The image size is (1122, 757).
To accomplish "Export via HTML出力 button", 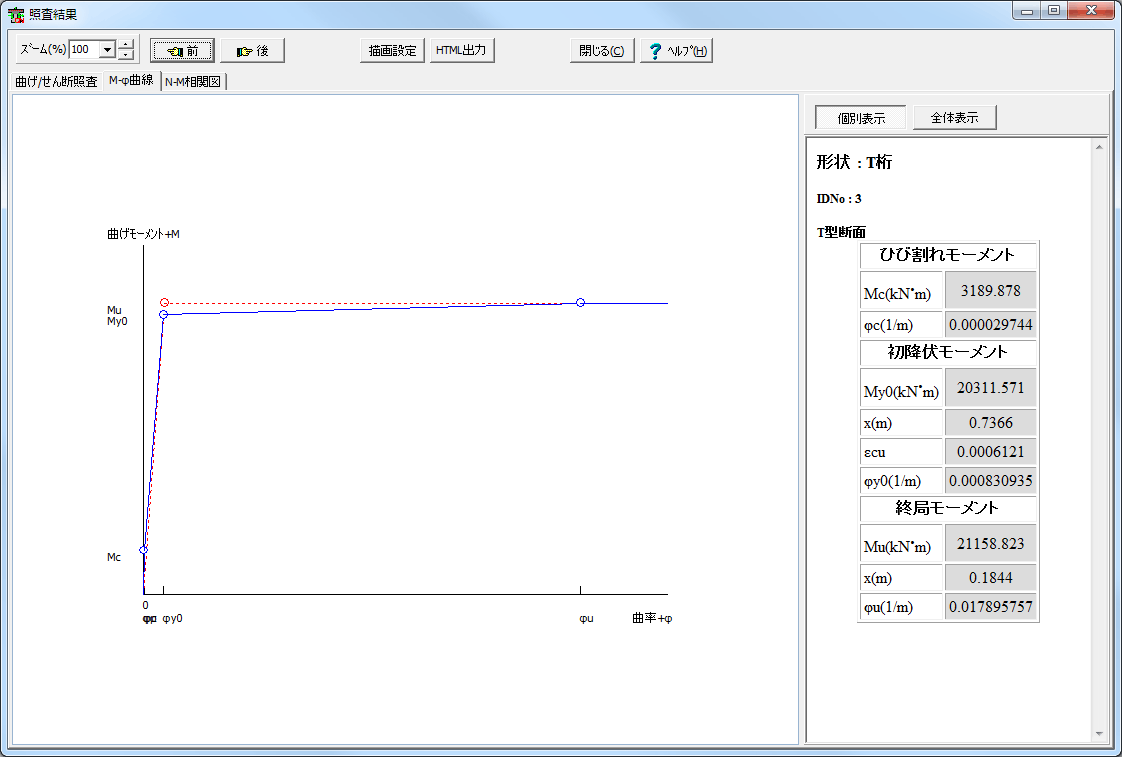I will click(462, 50).
